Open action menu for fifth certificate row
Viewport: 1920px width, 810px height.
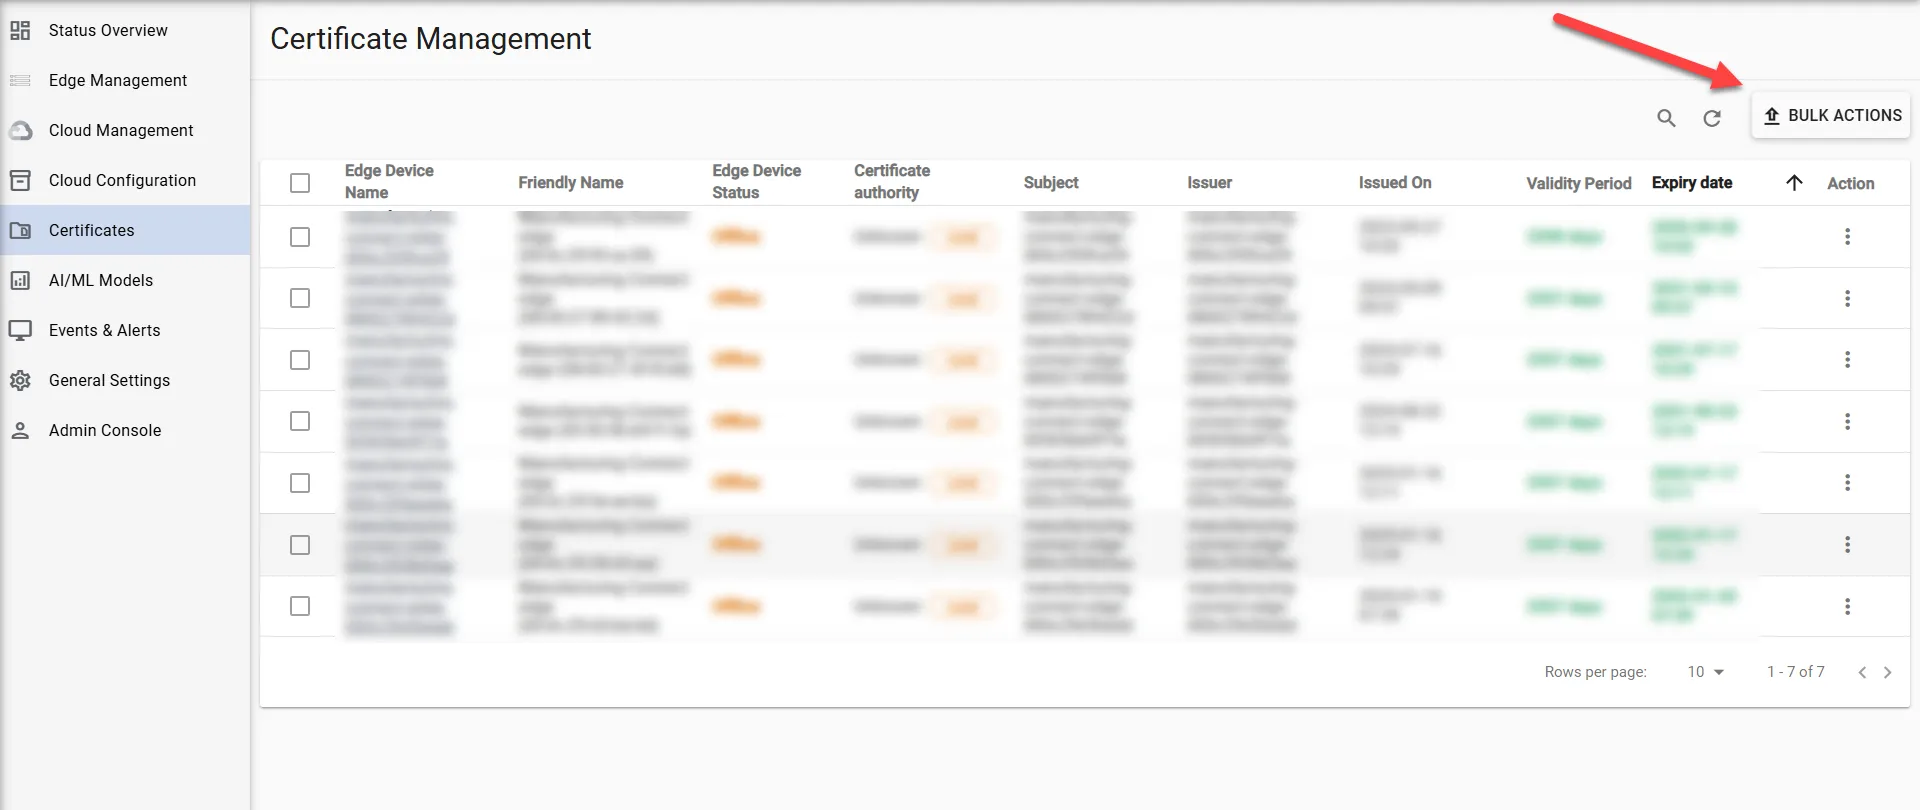1847,483
